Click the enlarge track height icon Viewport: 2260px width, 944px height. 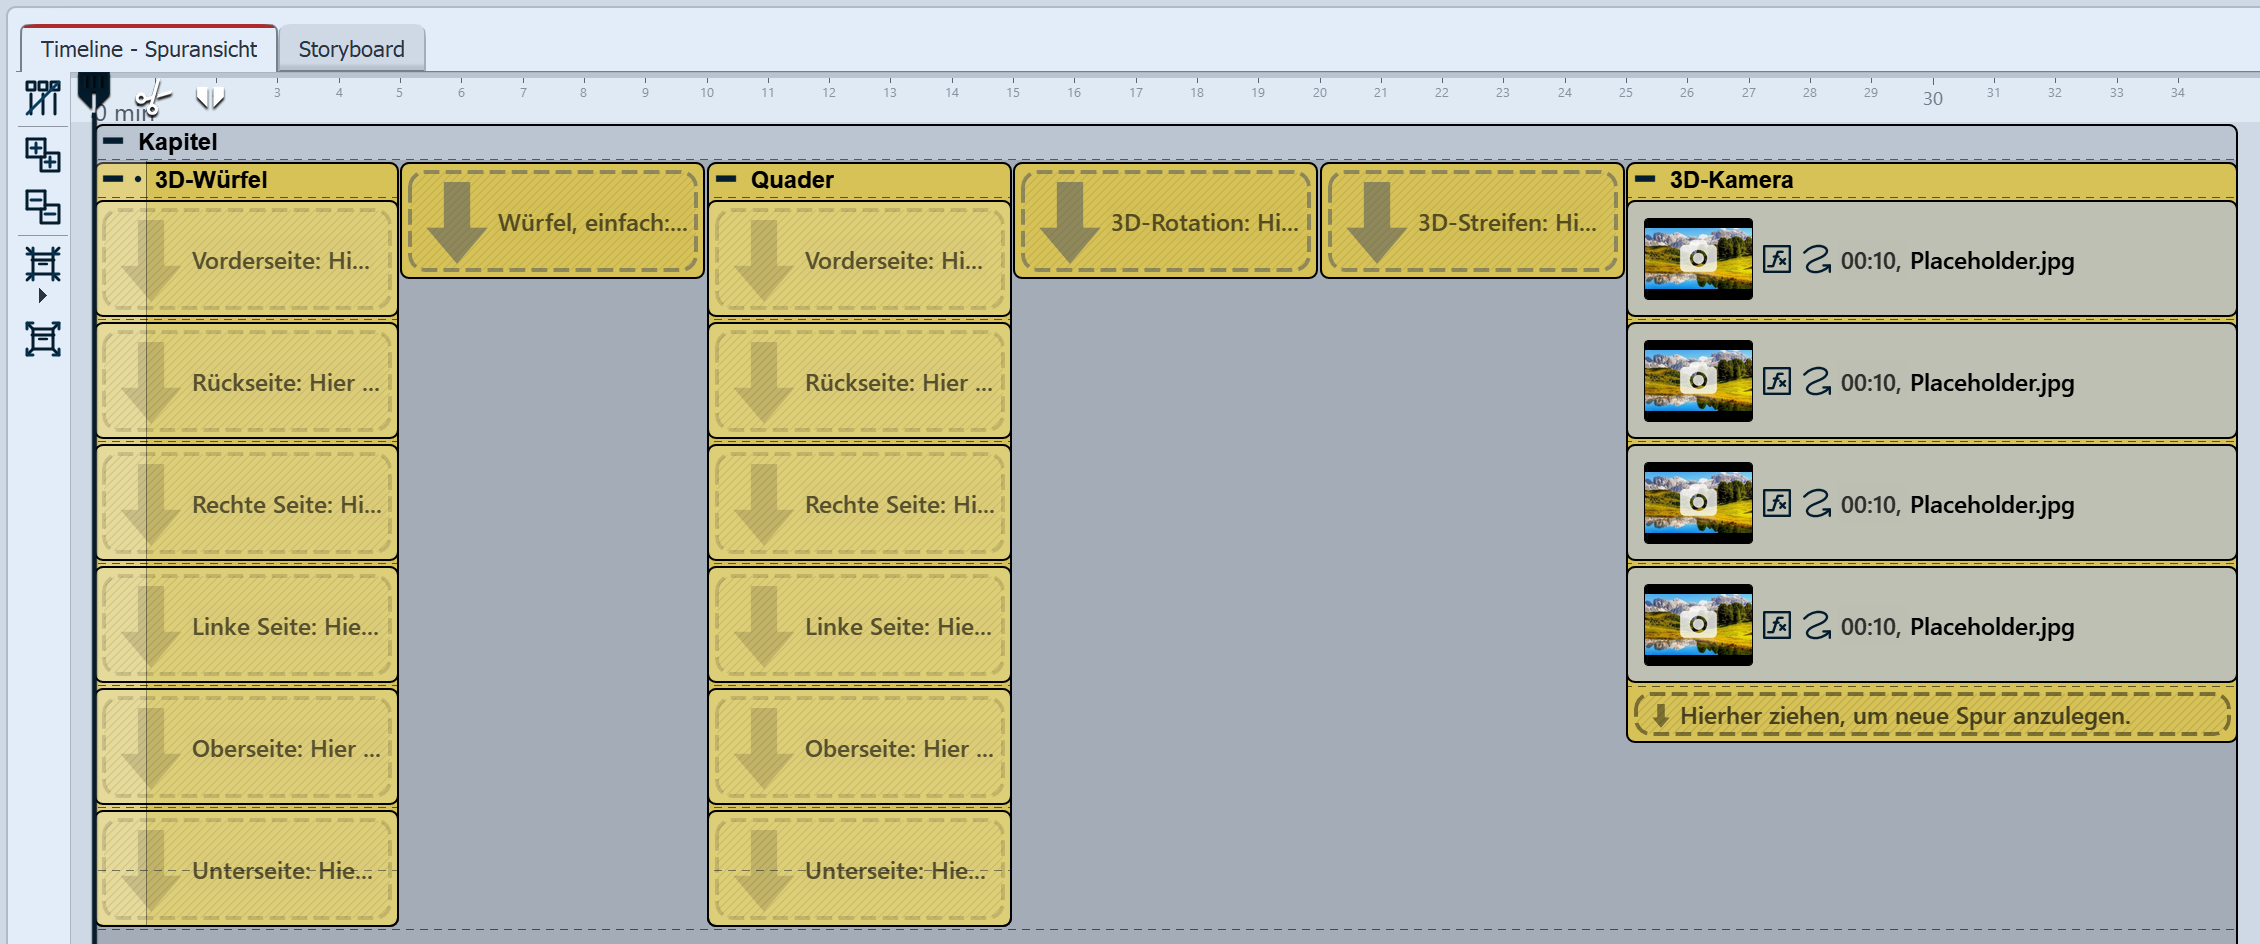(x=42, y=339)
